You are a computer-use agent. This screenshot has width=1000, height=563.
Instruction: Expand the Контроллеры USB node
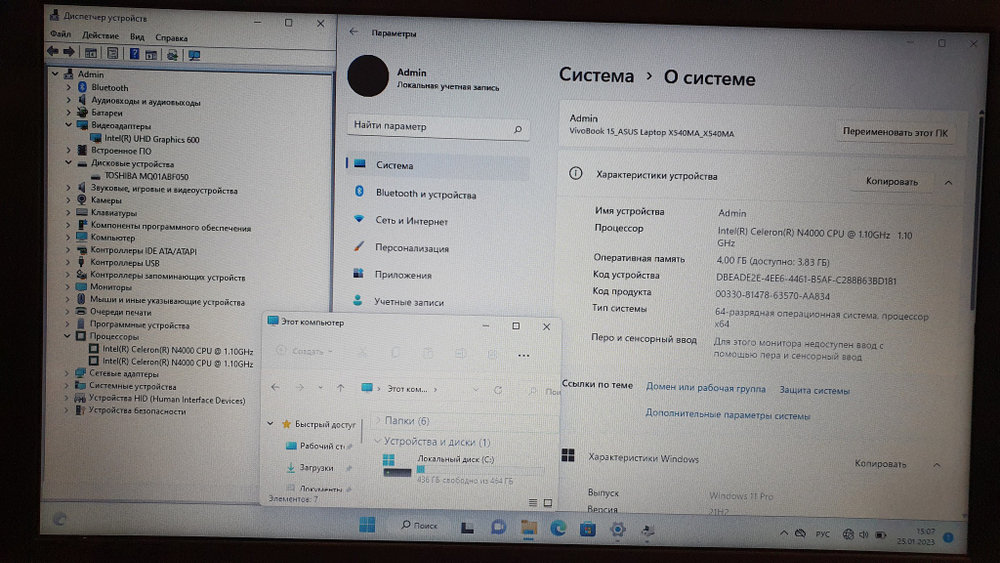point(68,263)
